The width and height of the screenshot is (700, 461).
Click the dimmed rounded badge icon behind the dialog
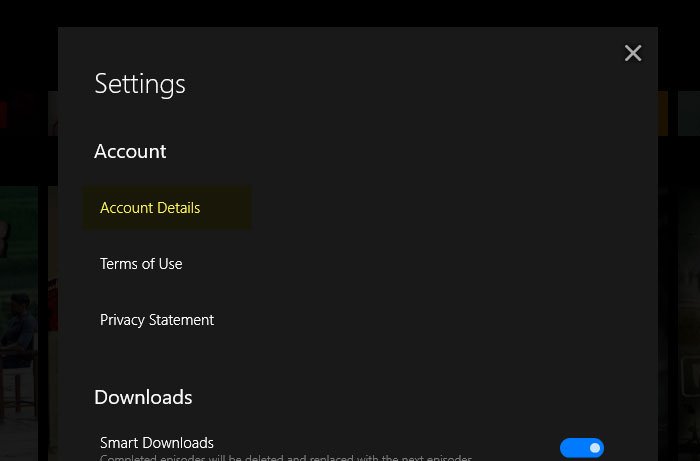click(x=691, y=377)
